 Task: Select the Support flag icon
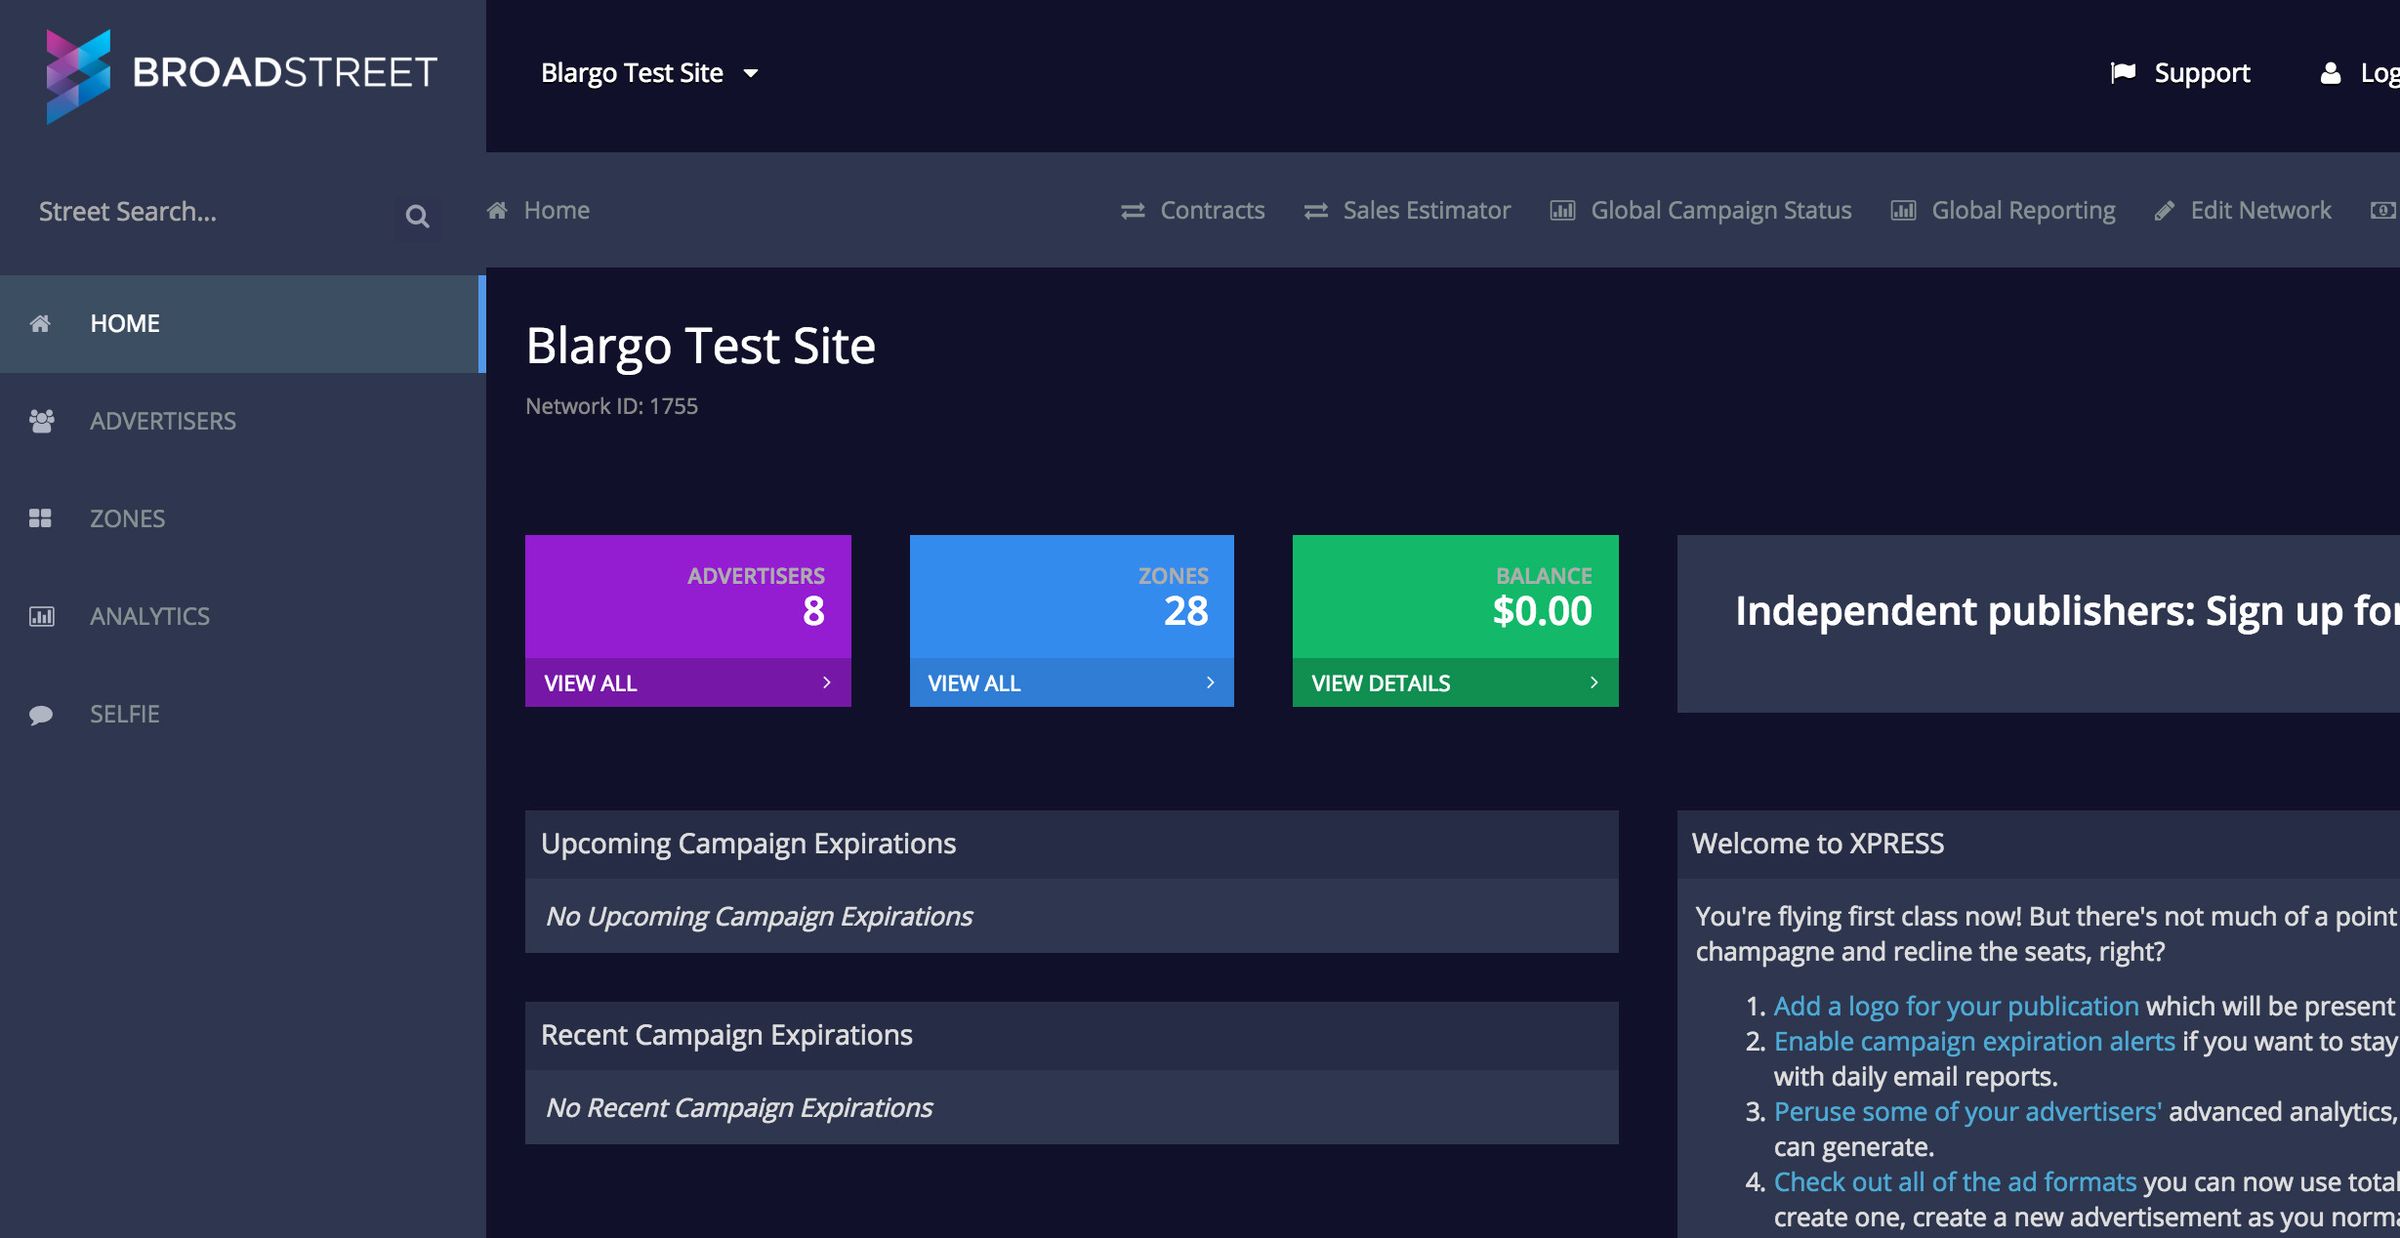[x=2124, y=71]
